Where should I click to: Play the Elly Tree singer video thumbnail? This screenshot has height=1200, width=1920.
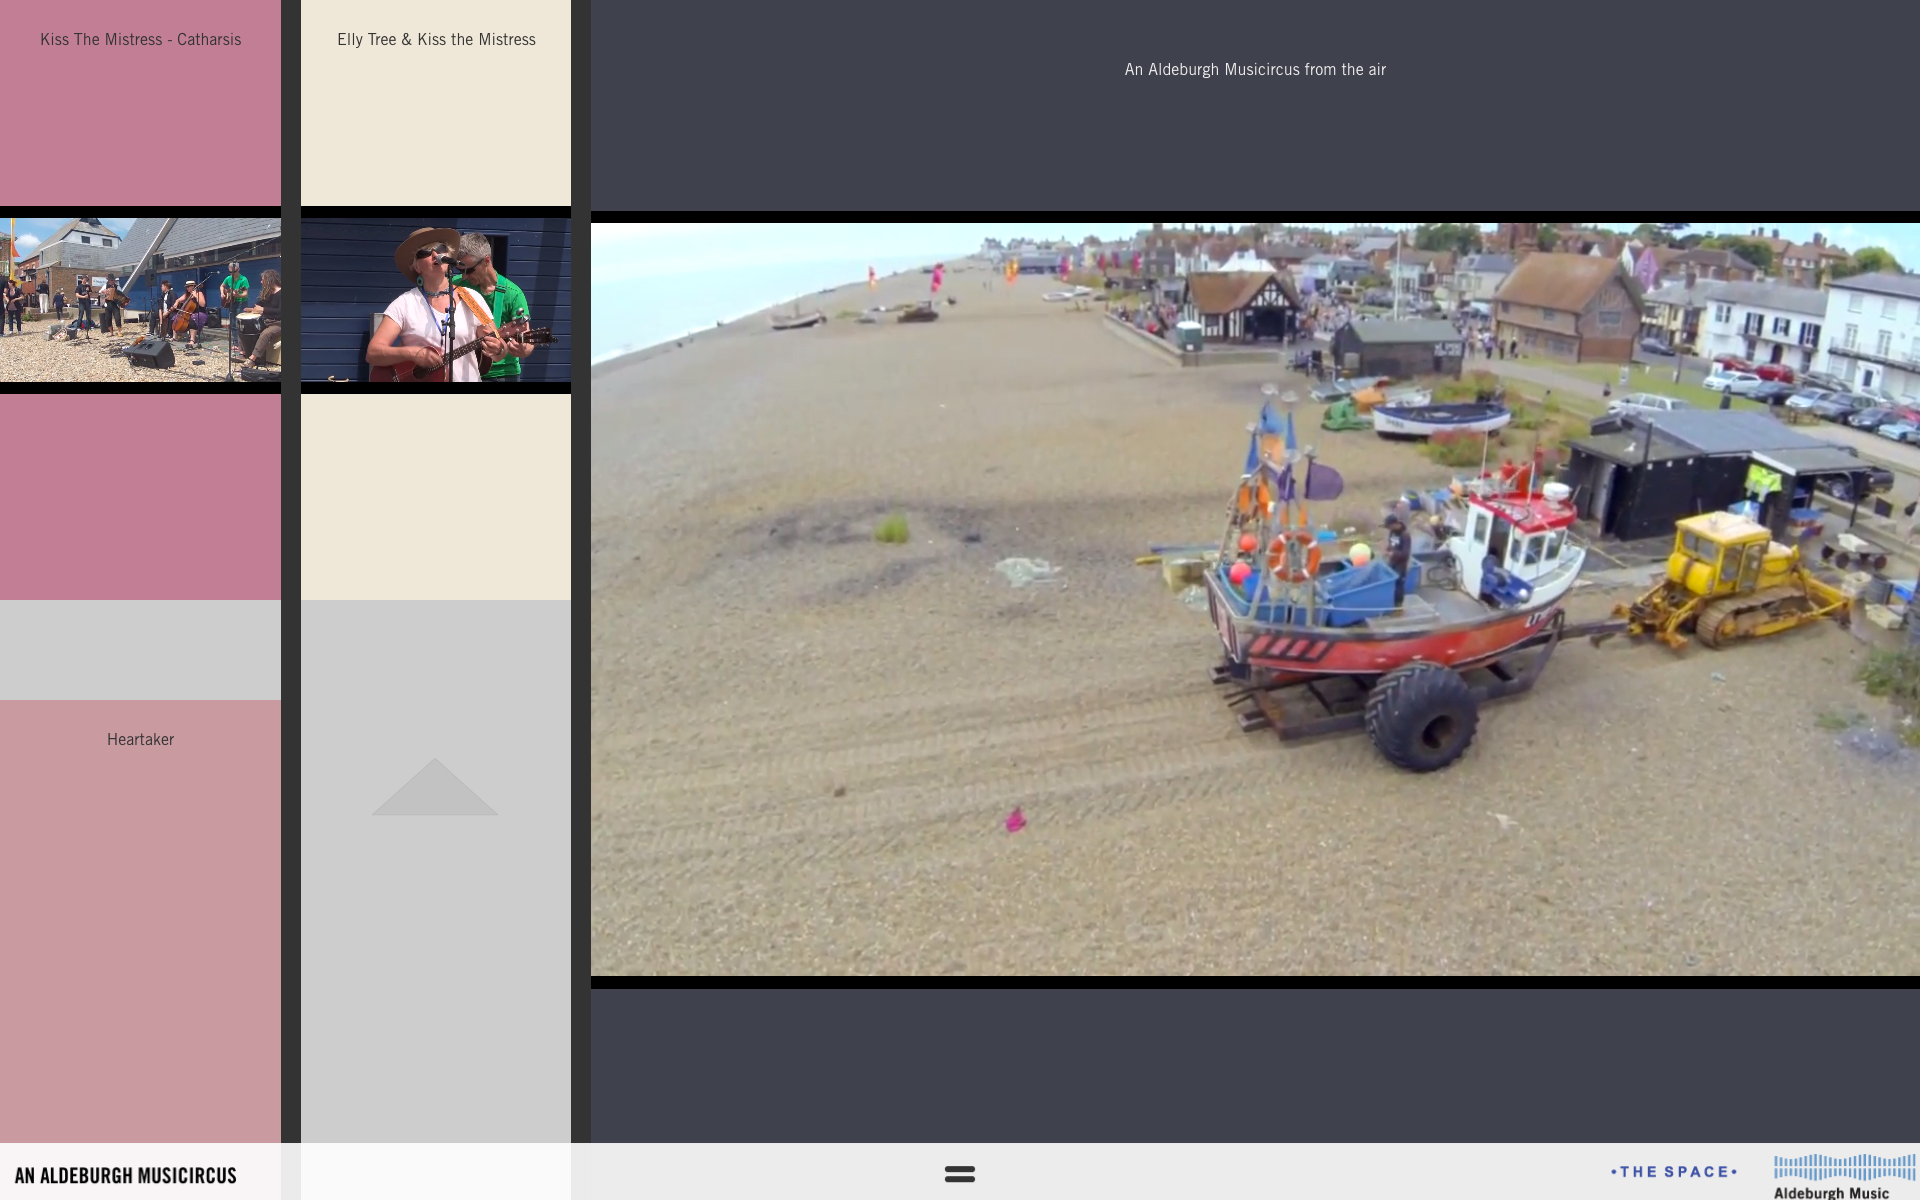tap(436, 299)
